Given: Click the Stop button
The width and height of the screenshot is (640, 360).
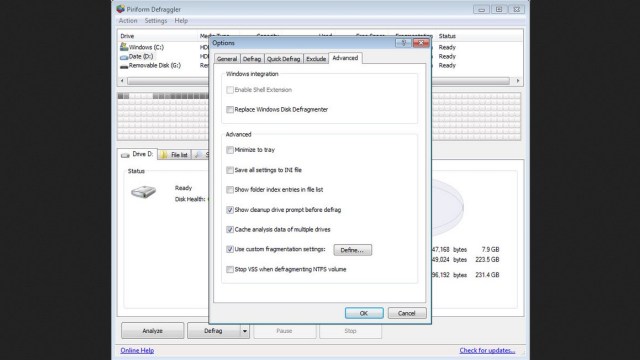Looking at the screenshot, I should (350, 331).
